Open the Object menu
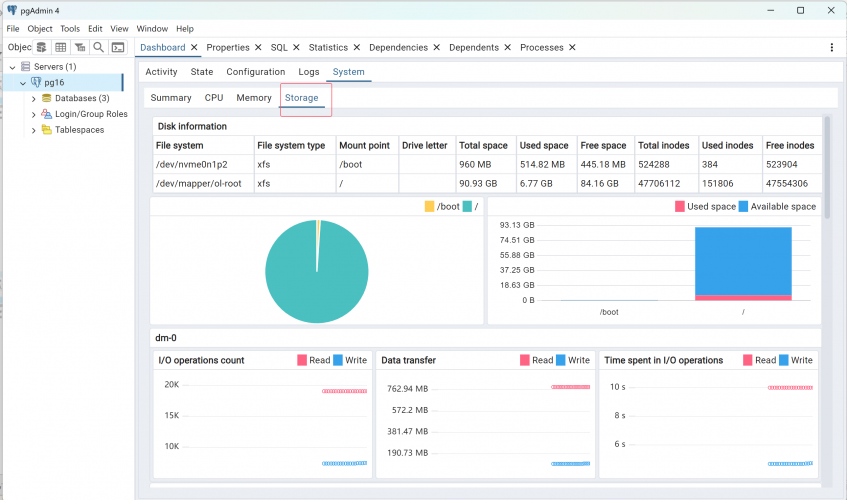This screenshot has height=500, width=847. 40,29
